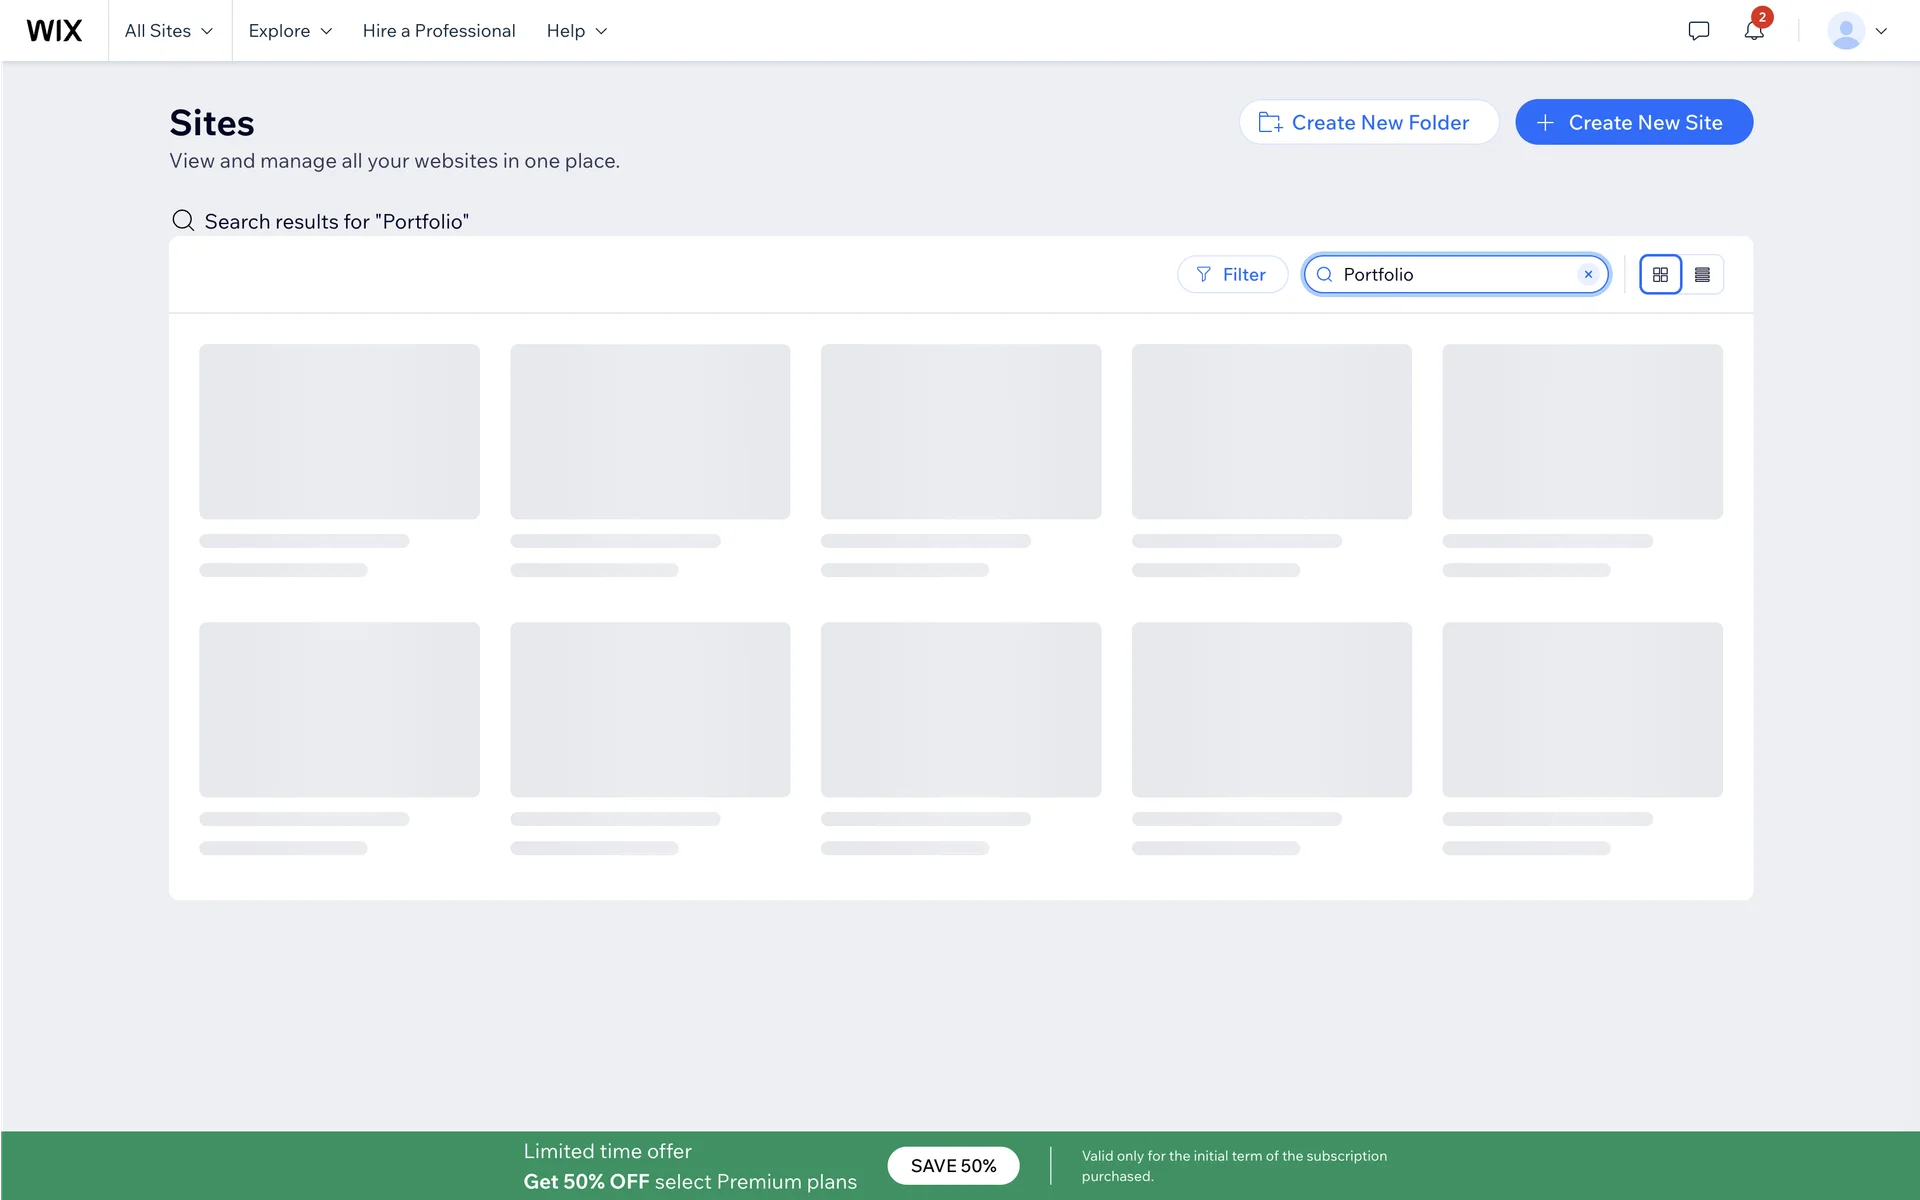This screenshot has height=1200, width=1920.
Task: Click the Wix logo
Action: (x=54, y=31)
